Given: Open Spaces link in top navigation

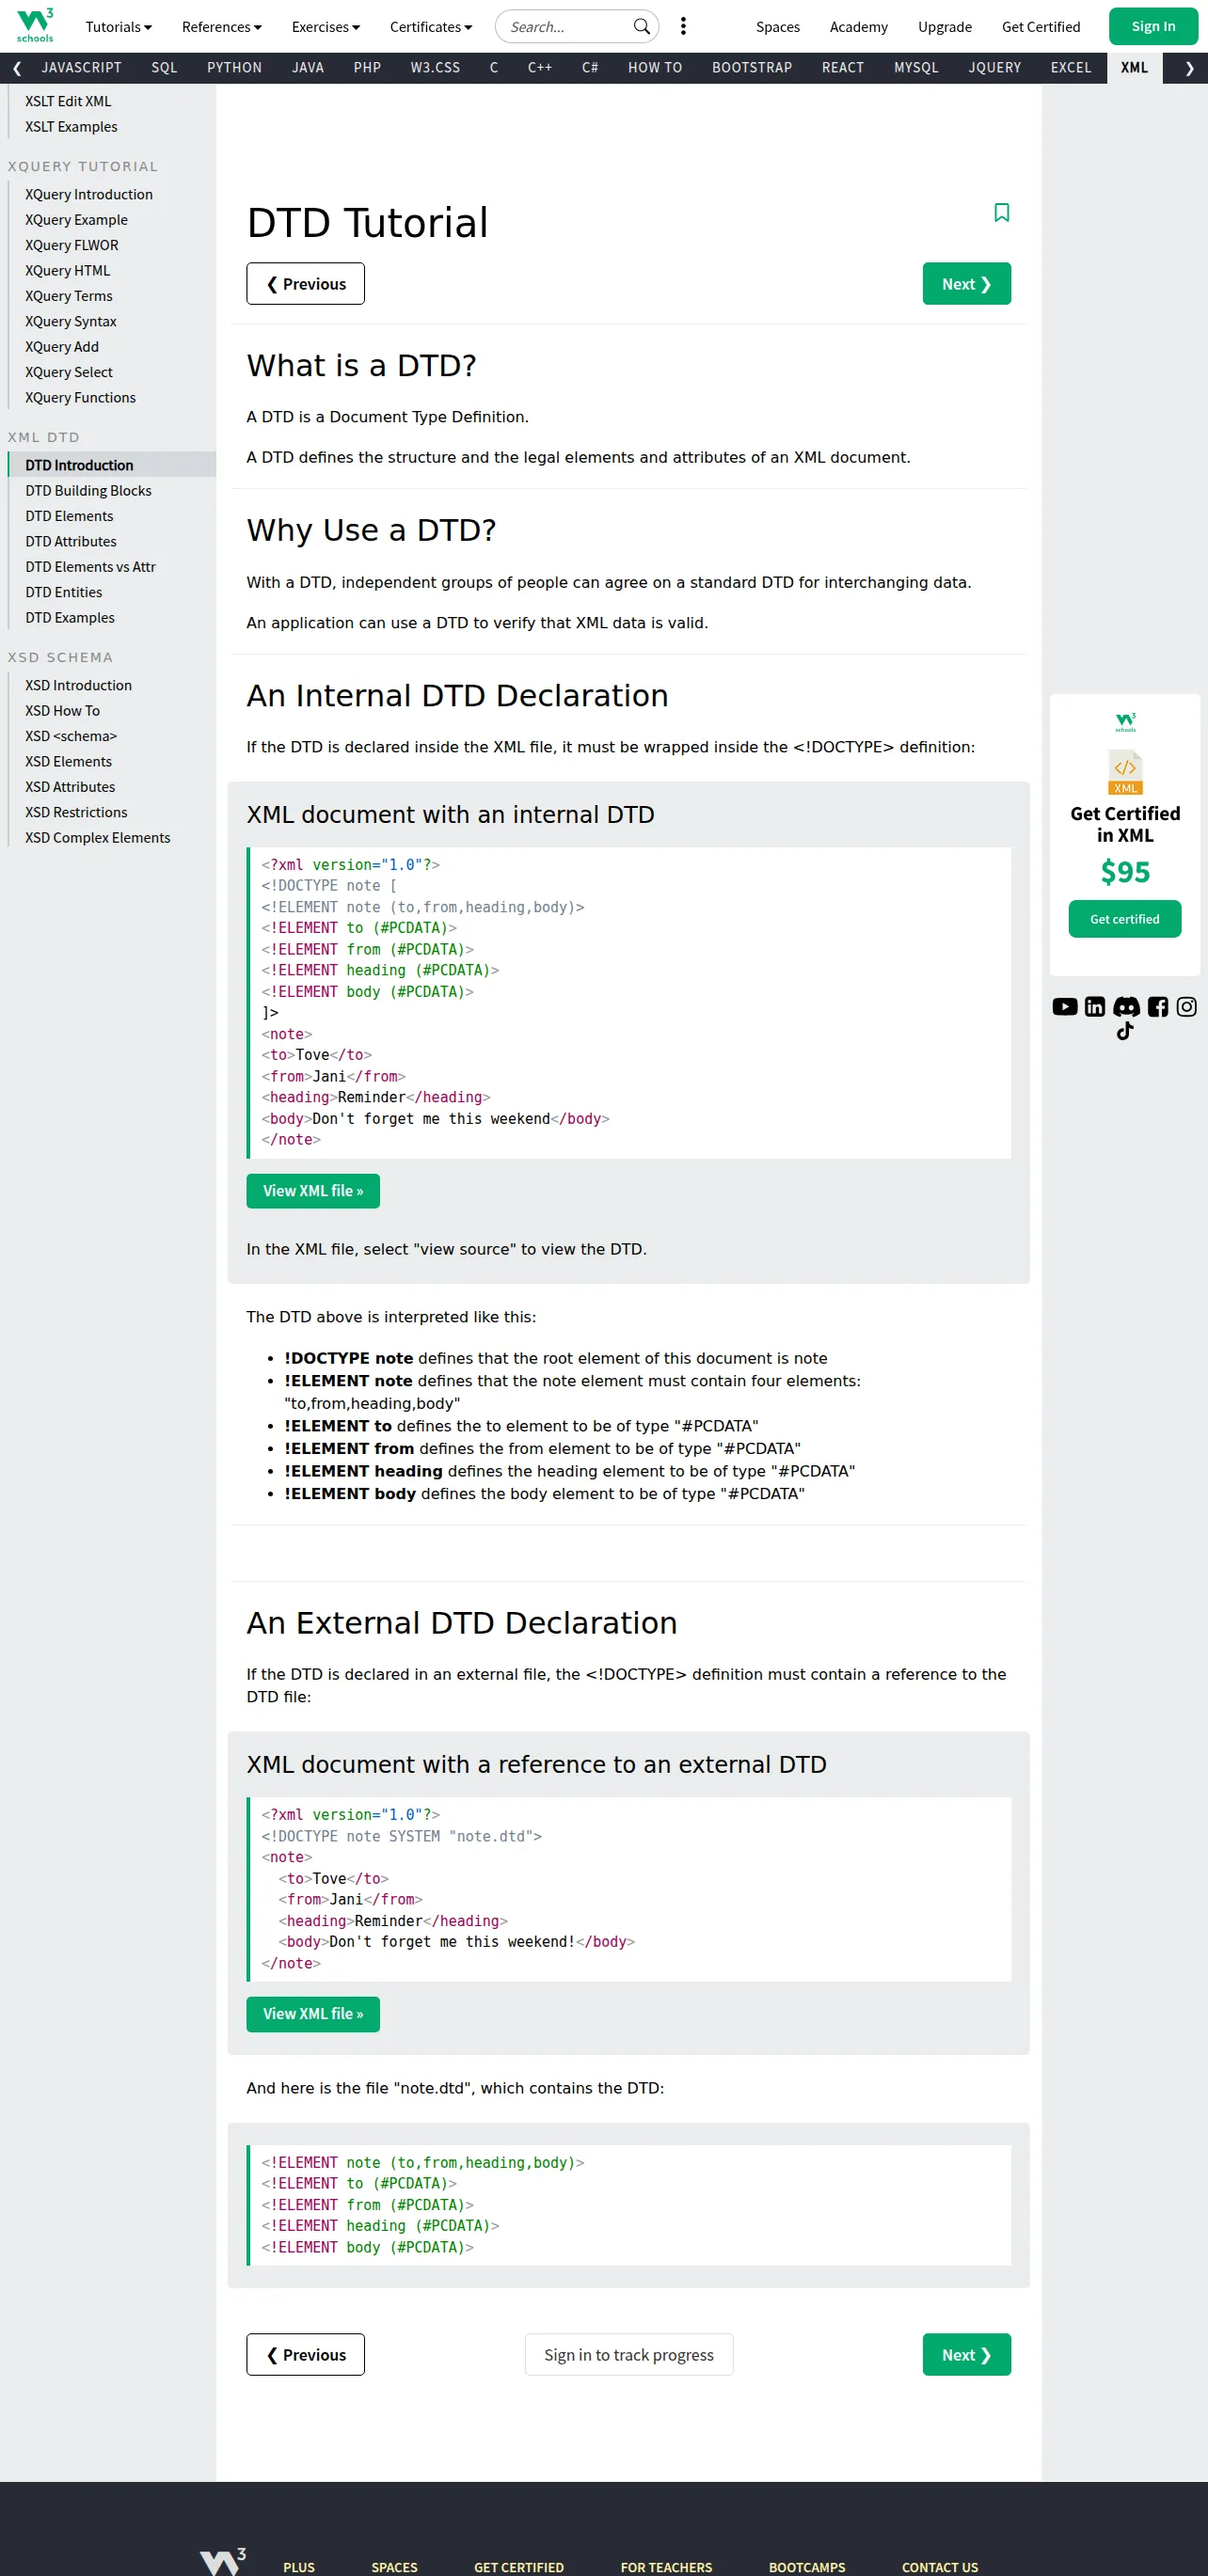Looking at the screenshot, I should (x=778, y=27).
